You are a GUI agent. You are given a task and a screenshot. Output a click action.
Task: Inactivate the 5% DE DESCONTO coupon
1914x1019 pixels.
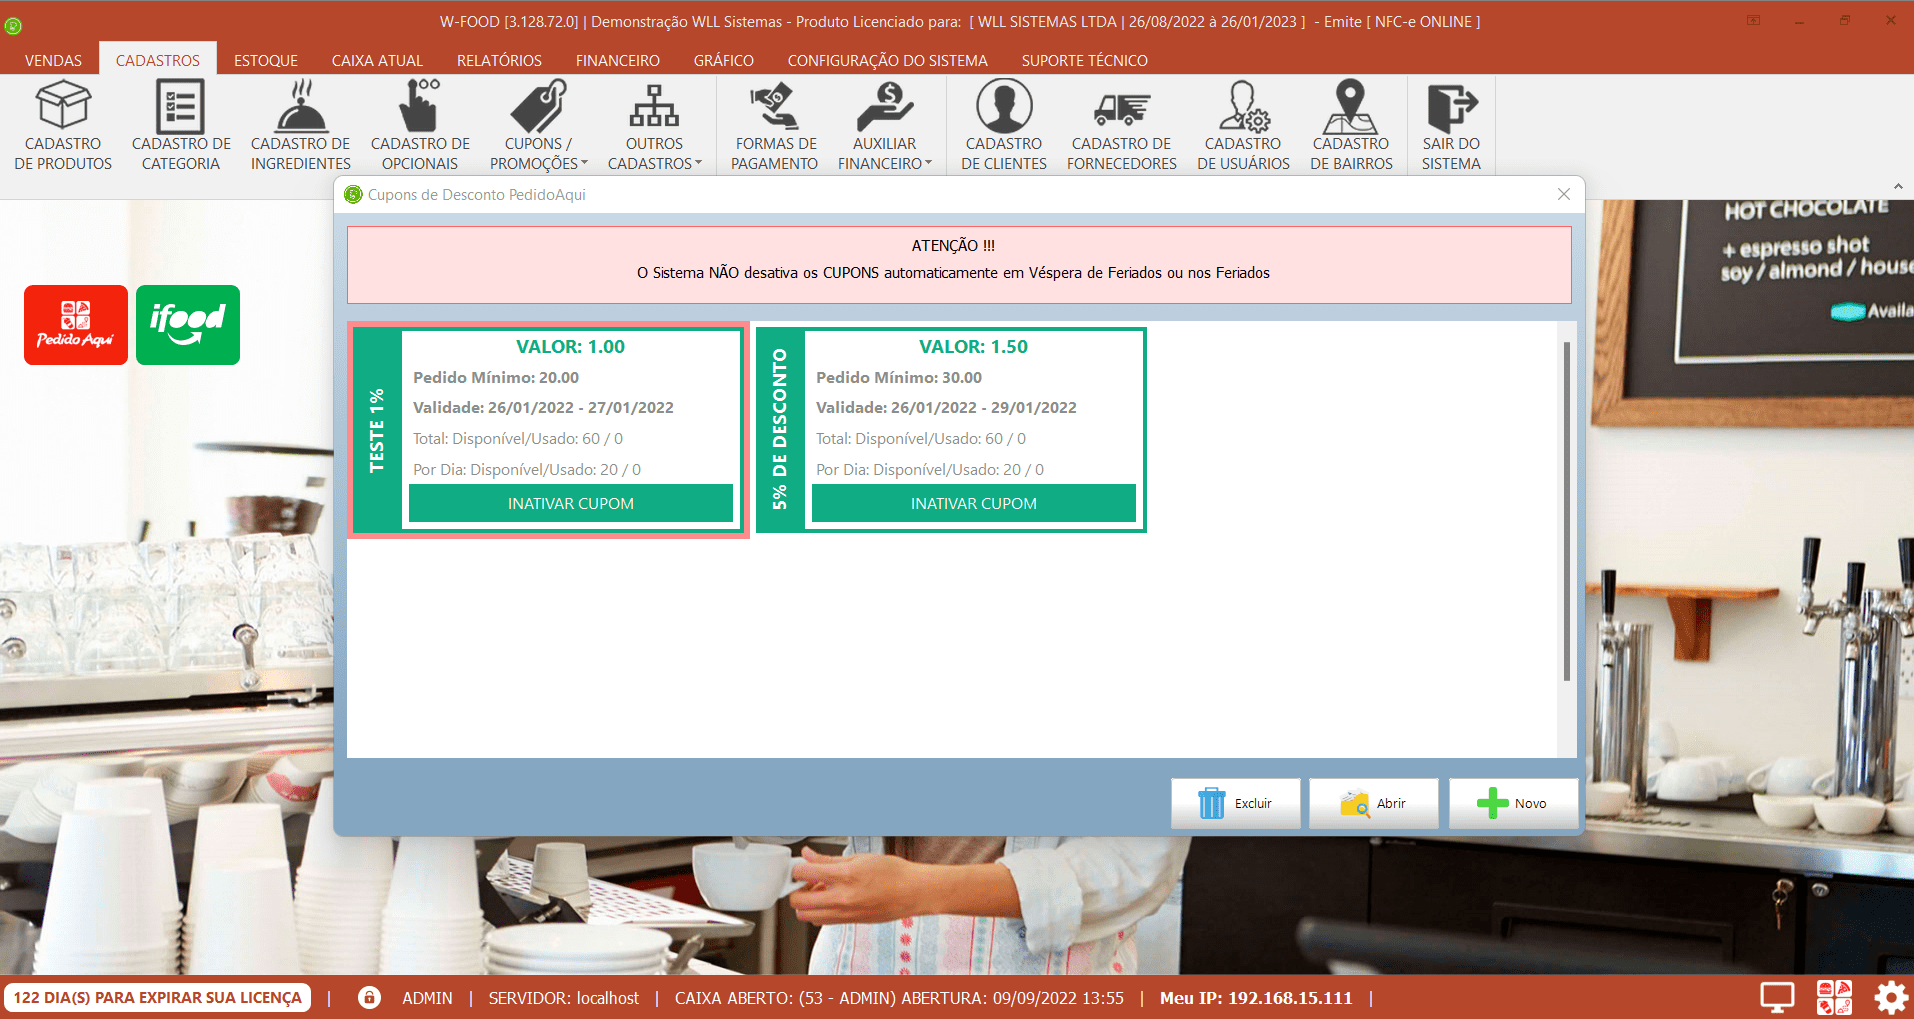974,503
